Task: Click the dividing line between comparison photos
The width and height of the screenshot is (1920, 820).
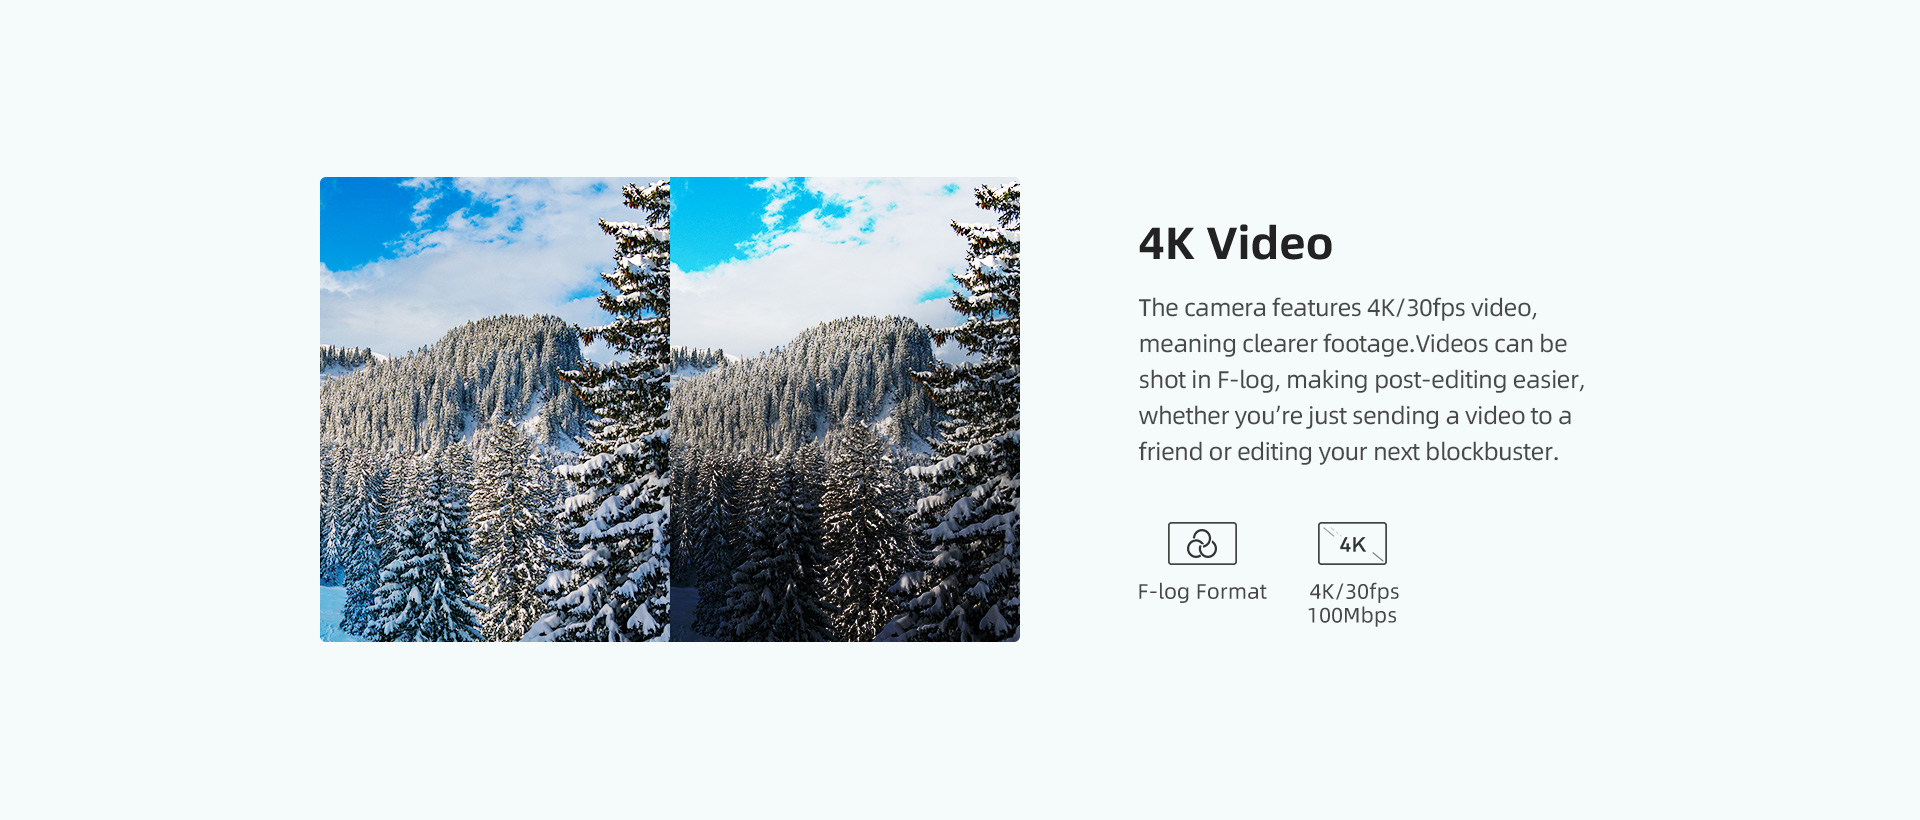Action: pyautogui.click(x=670, y=409)
